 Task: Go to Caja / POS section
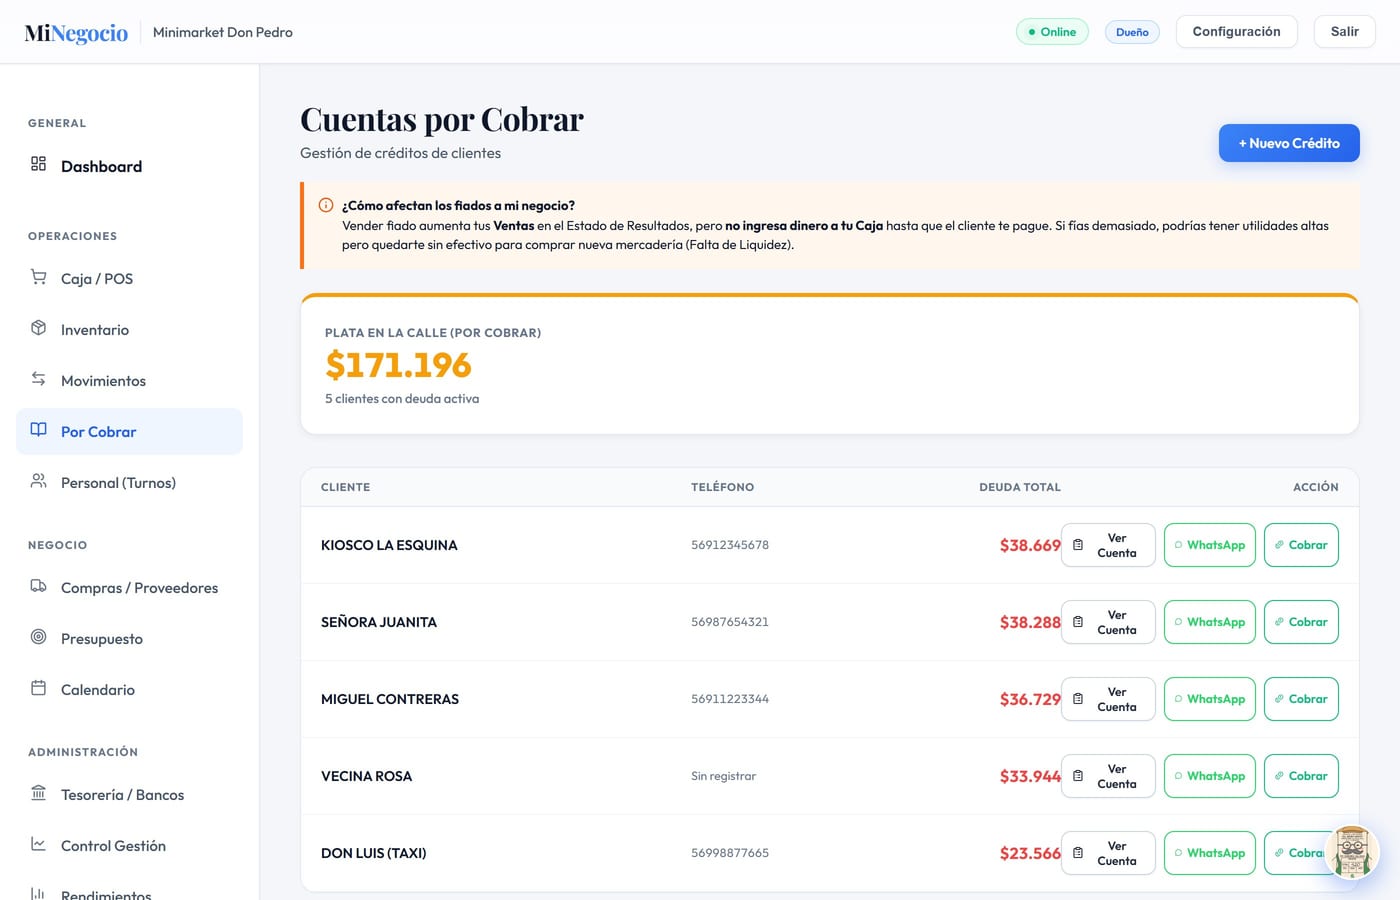click(x=130, y=278)
